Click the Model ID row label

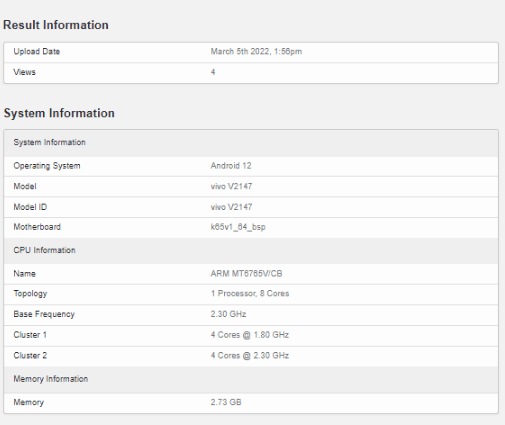click(x=30, y=207)
